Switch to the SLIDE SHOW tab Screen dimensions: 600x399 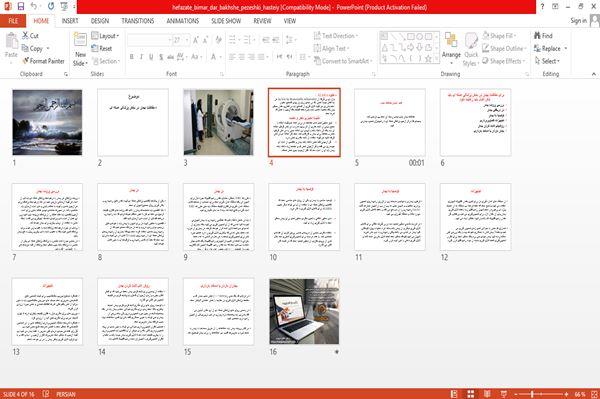[226, 21]
